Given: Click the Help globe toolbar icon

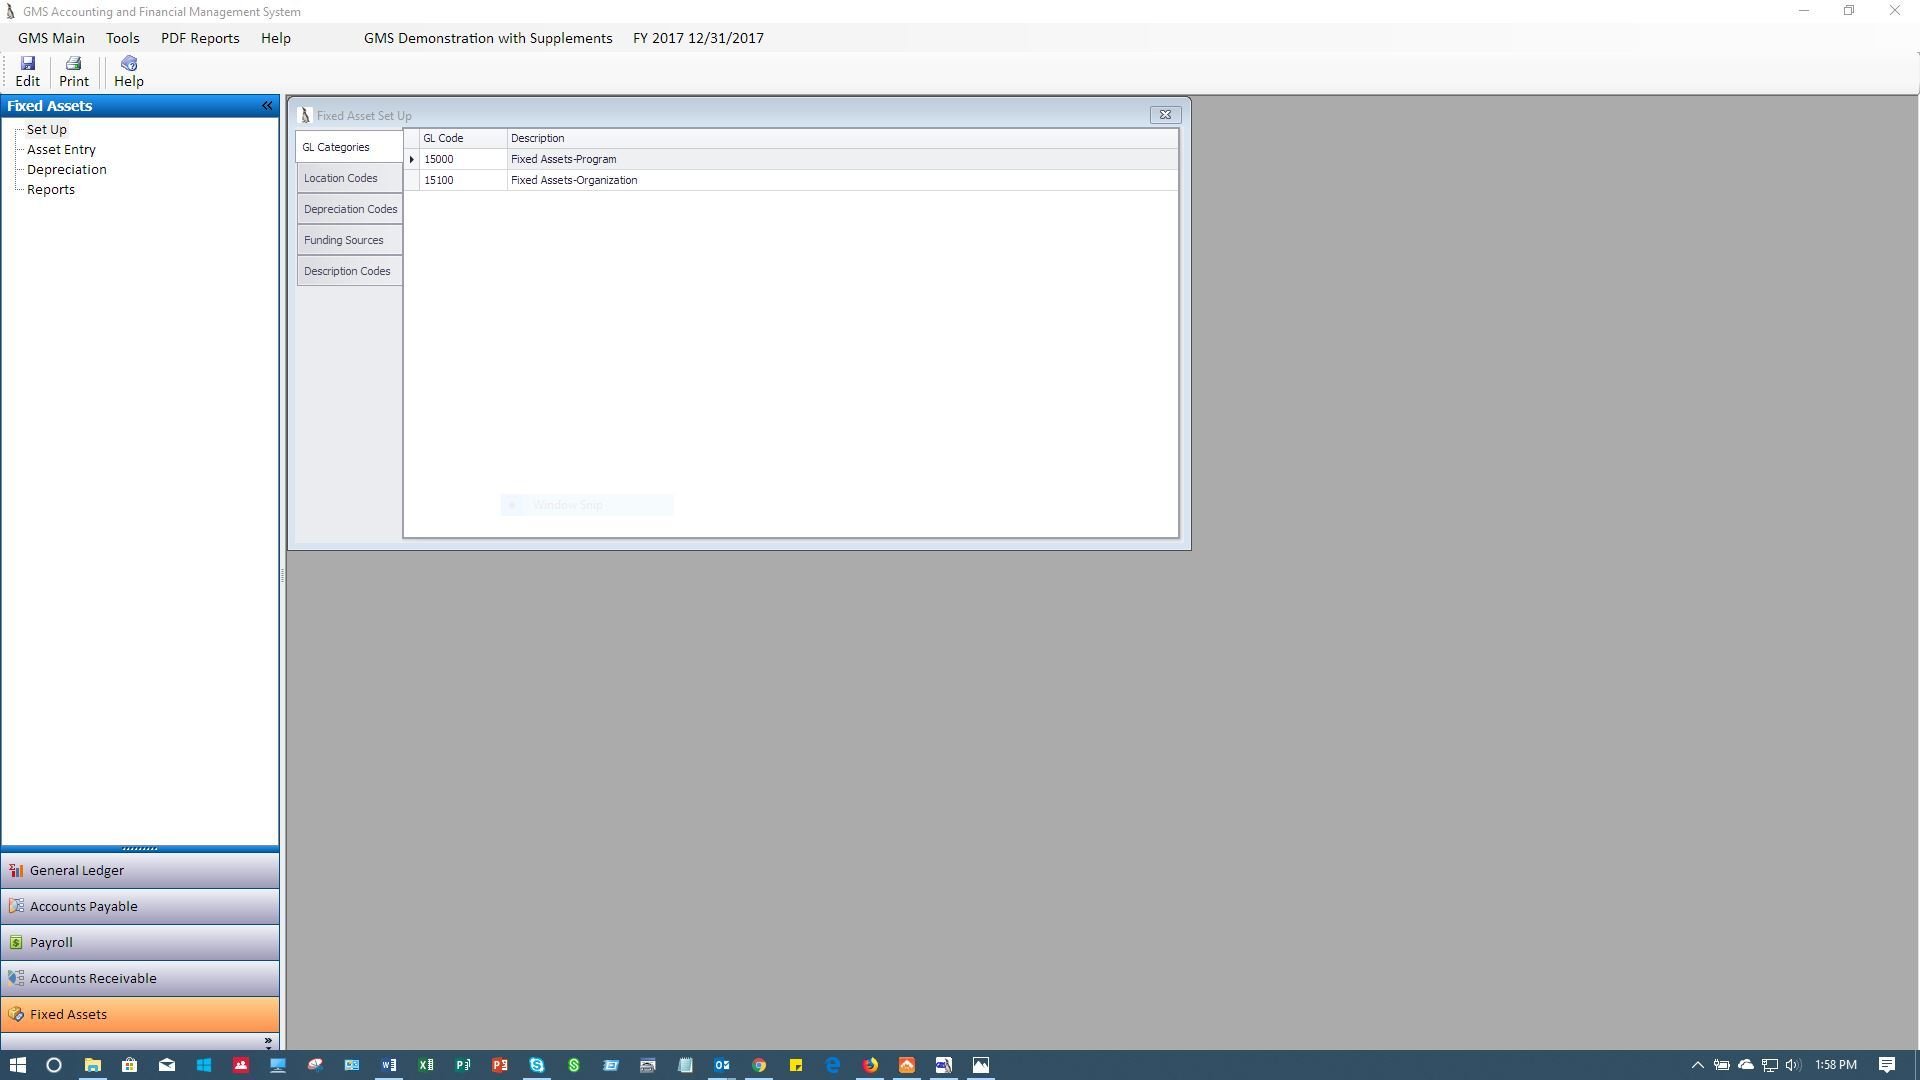Looking at the screenshot, I should pyautogui.click(x=128, y=71).
